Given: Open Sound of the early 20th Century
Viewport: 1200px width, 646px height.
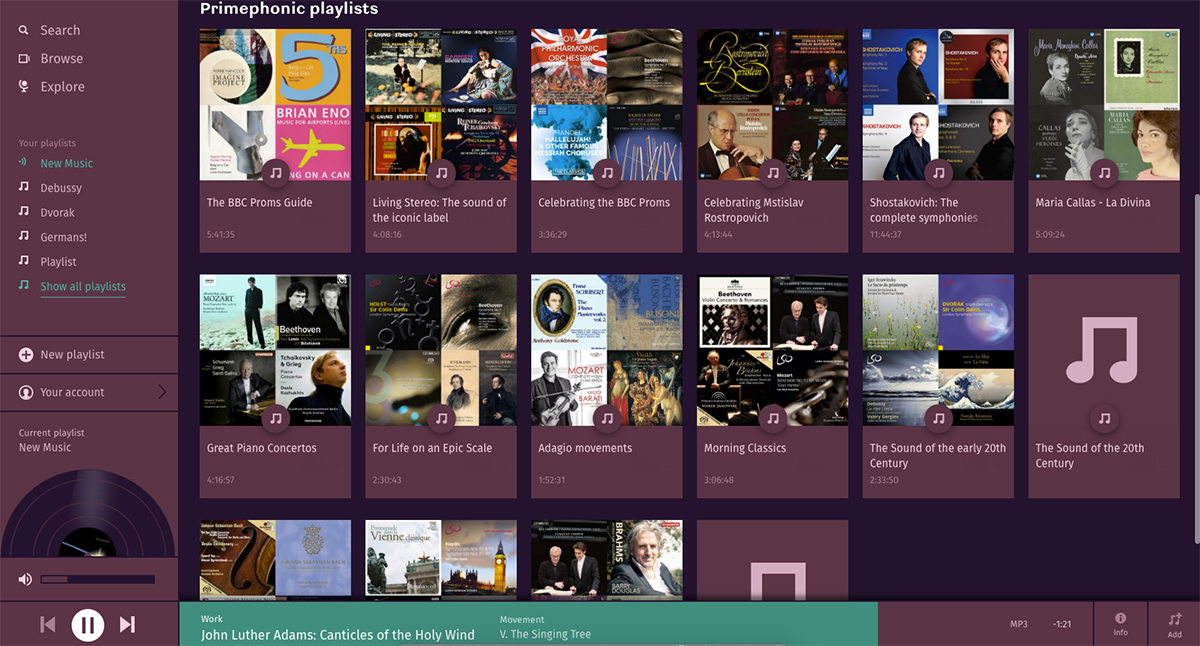Looking at the screenshot, I should (x=938, y=455).
